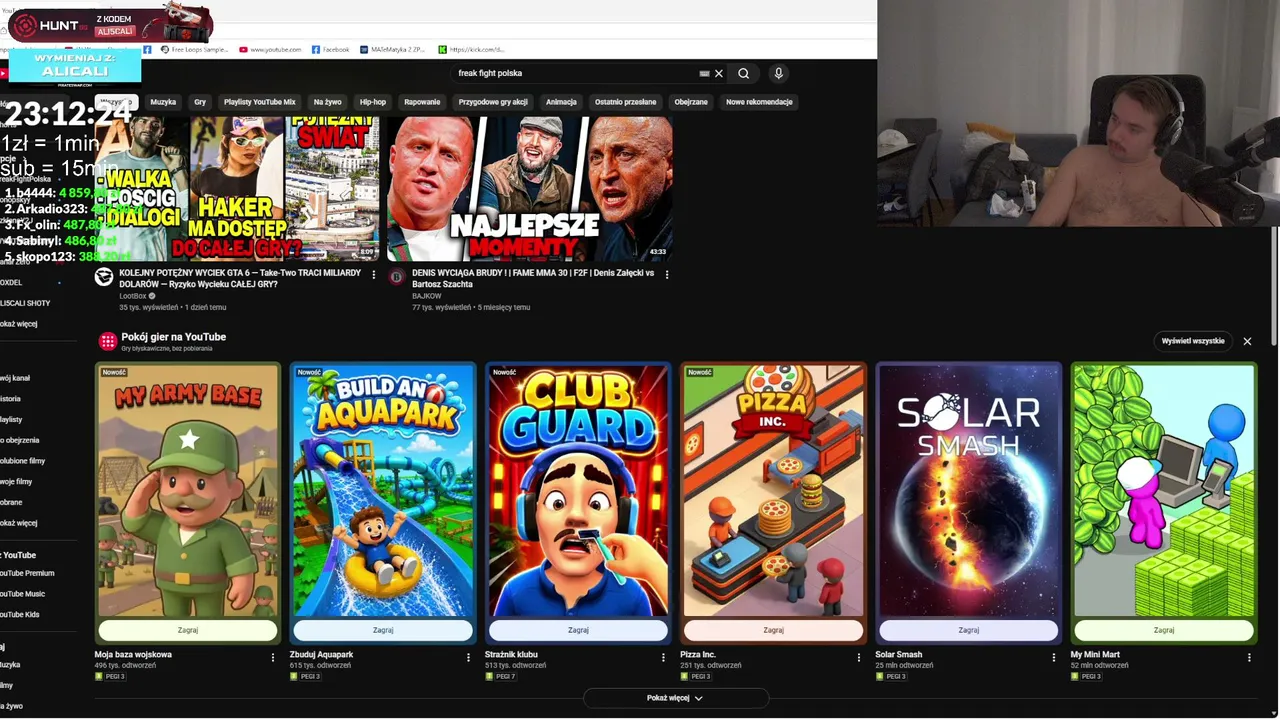Expand games list with Pokaż więcej
This screenshot has height=720, width=1280.
point(675,698)
